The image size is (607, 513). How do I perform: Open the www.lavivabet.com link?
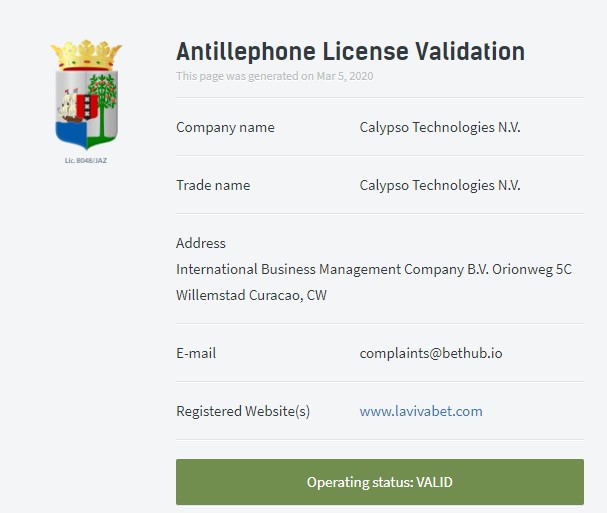pos(421,411)
